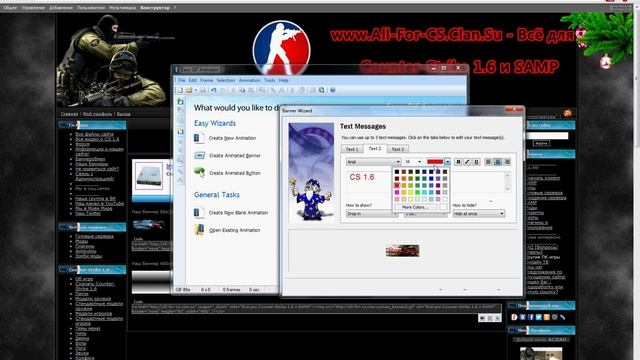This screenshot has height=360, width=640.
Task: Click the Redo arrow icon in the toolbar
Action: (222, 90)
